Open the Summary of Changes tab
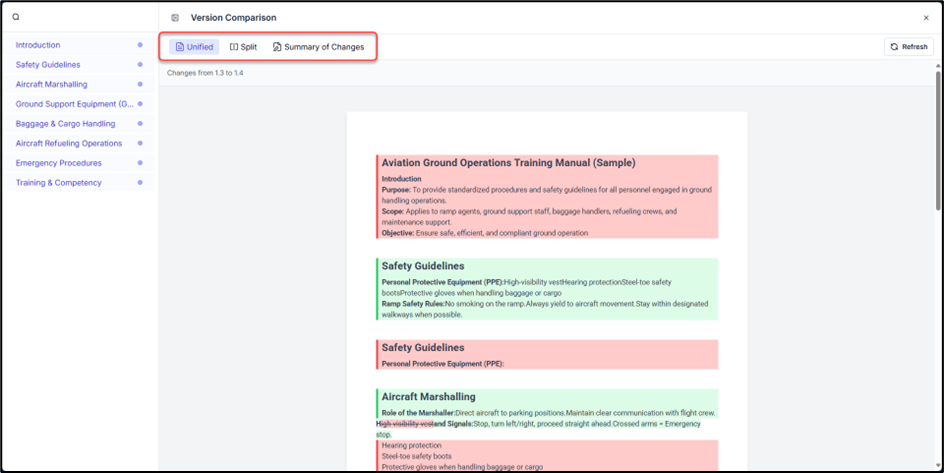This screenshot has height=473, width=944. [x=318, y=47]
